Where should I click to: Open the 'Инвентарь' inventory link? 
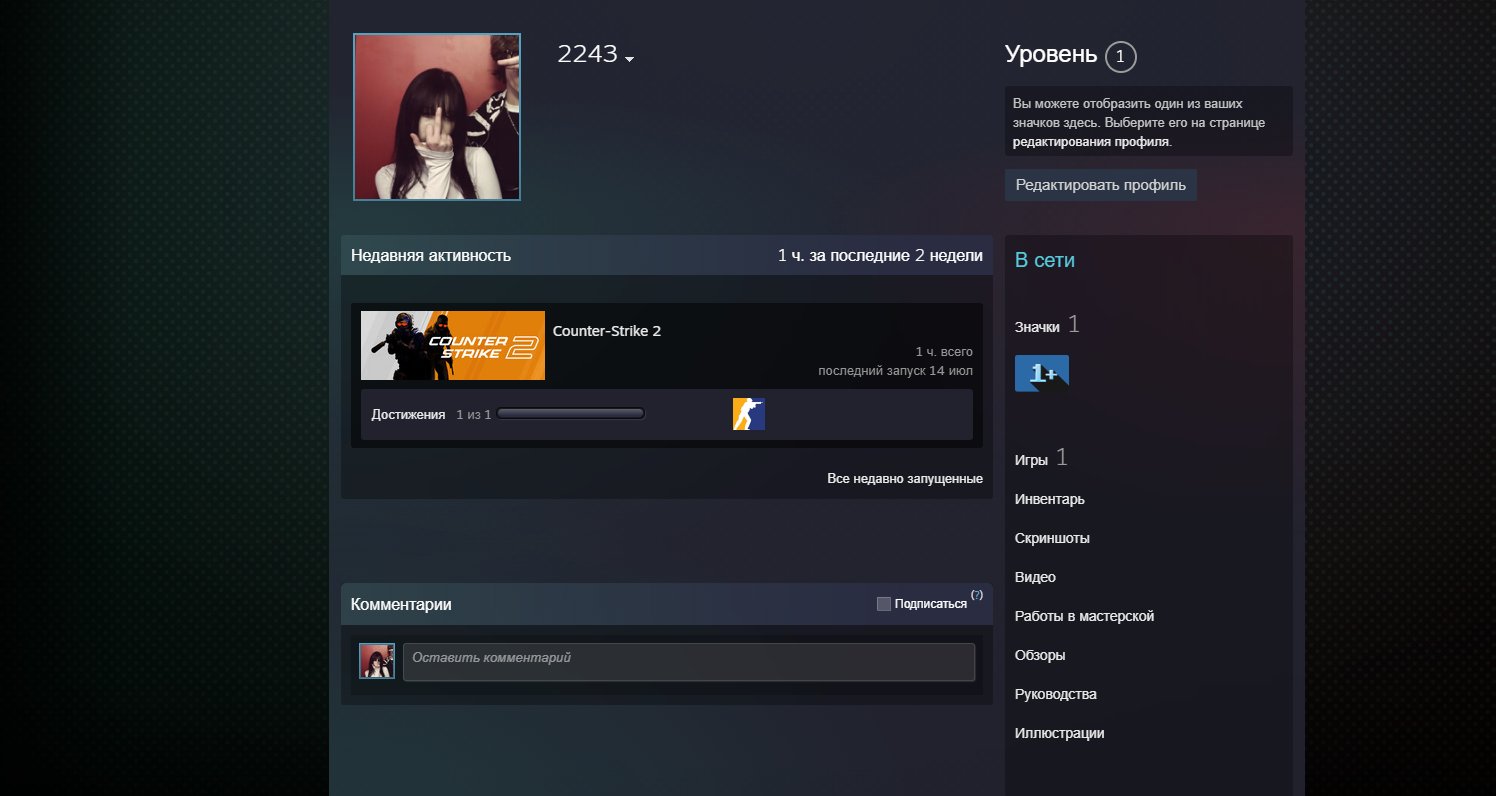click(1049, 499)
